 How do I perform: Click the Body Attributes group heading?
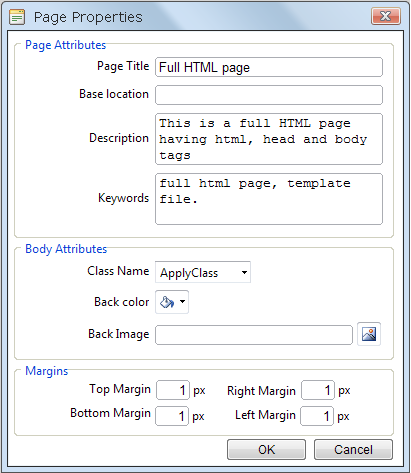[66, 249]
